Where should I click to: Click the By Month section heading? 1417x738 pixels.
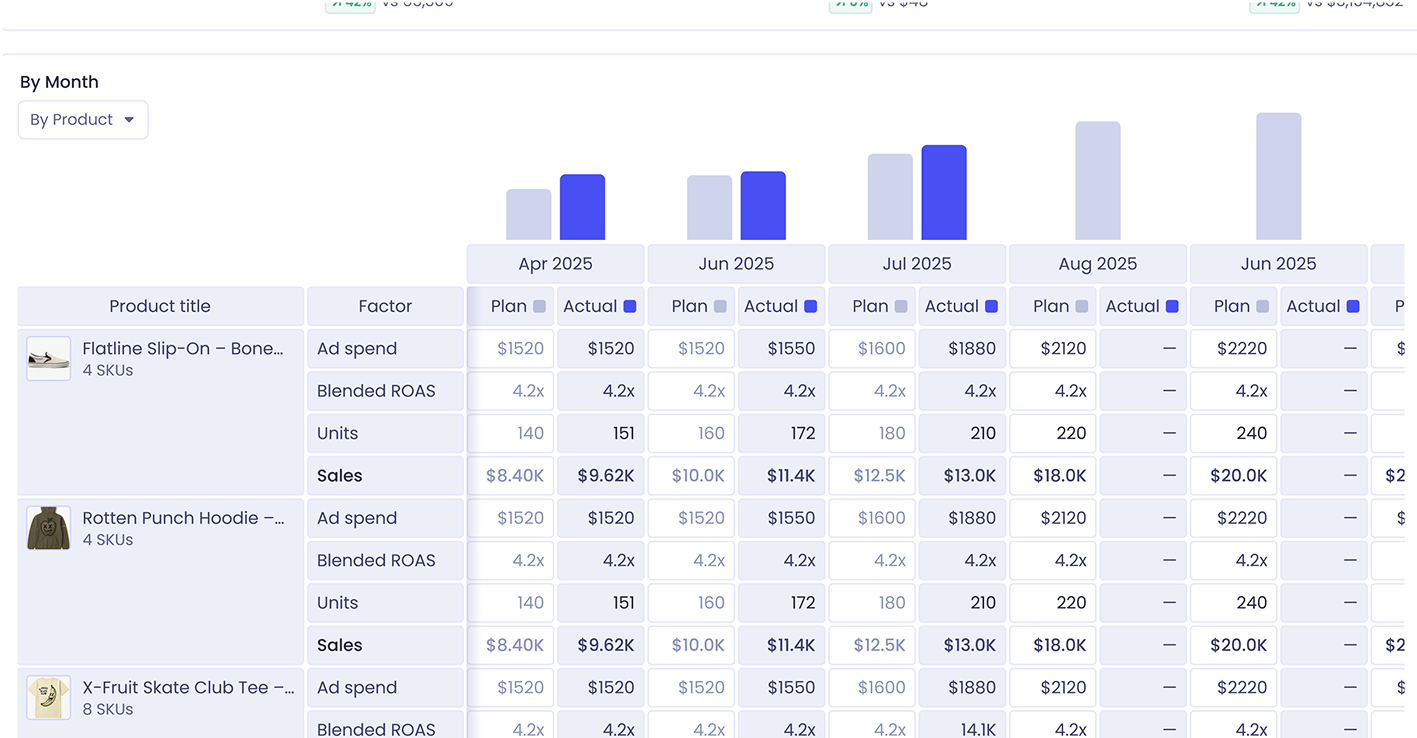point(59,82)
